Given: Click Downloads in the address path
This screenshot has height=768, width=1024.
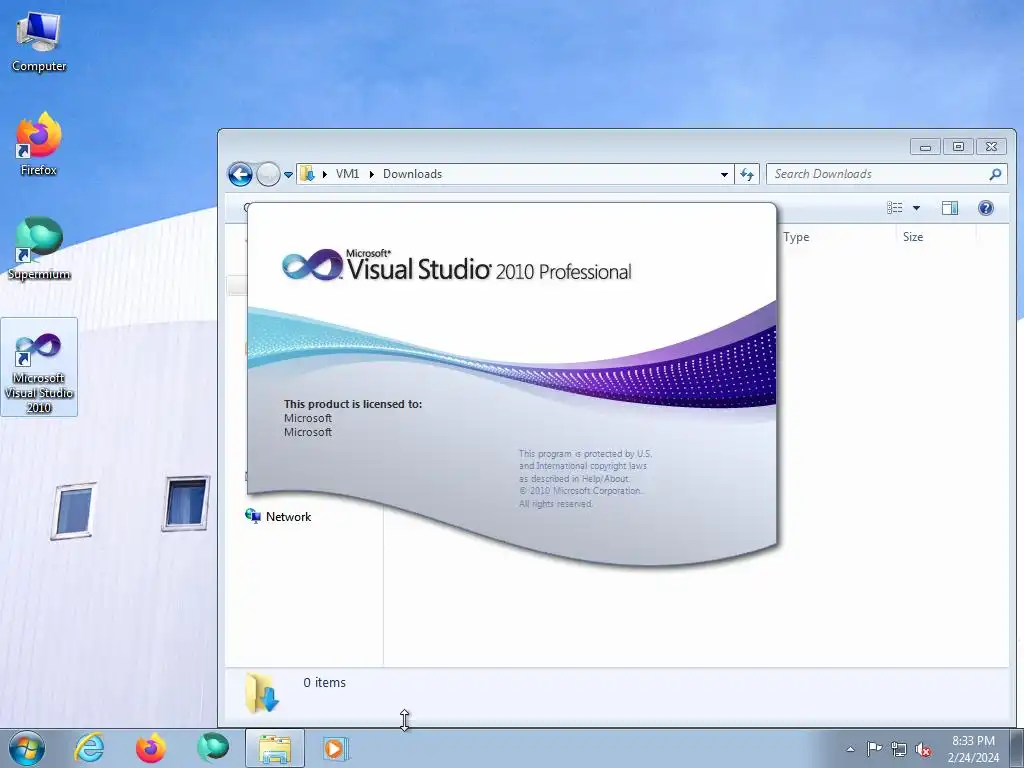Looking at the screenshot, I should (x=412, y=174).
